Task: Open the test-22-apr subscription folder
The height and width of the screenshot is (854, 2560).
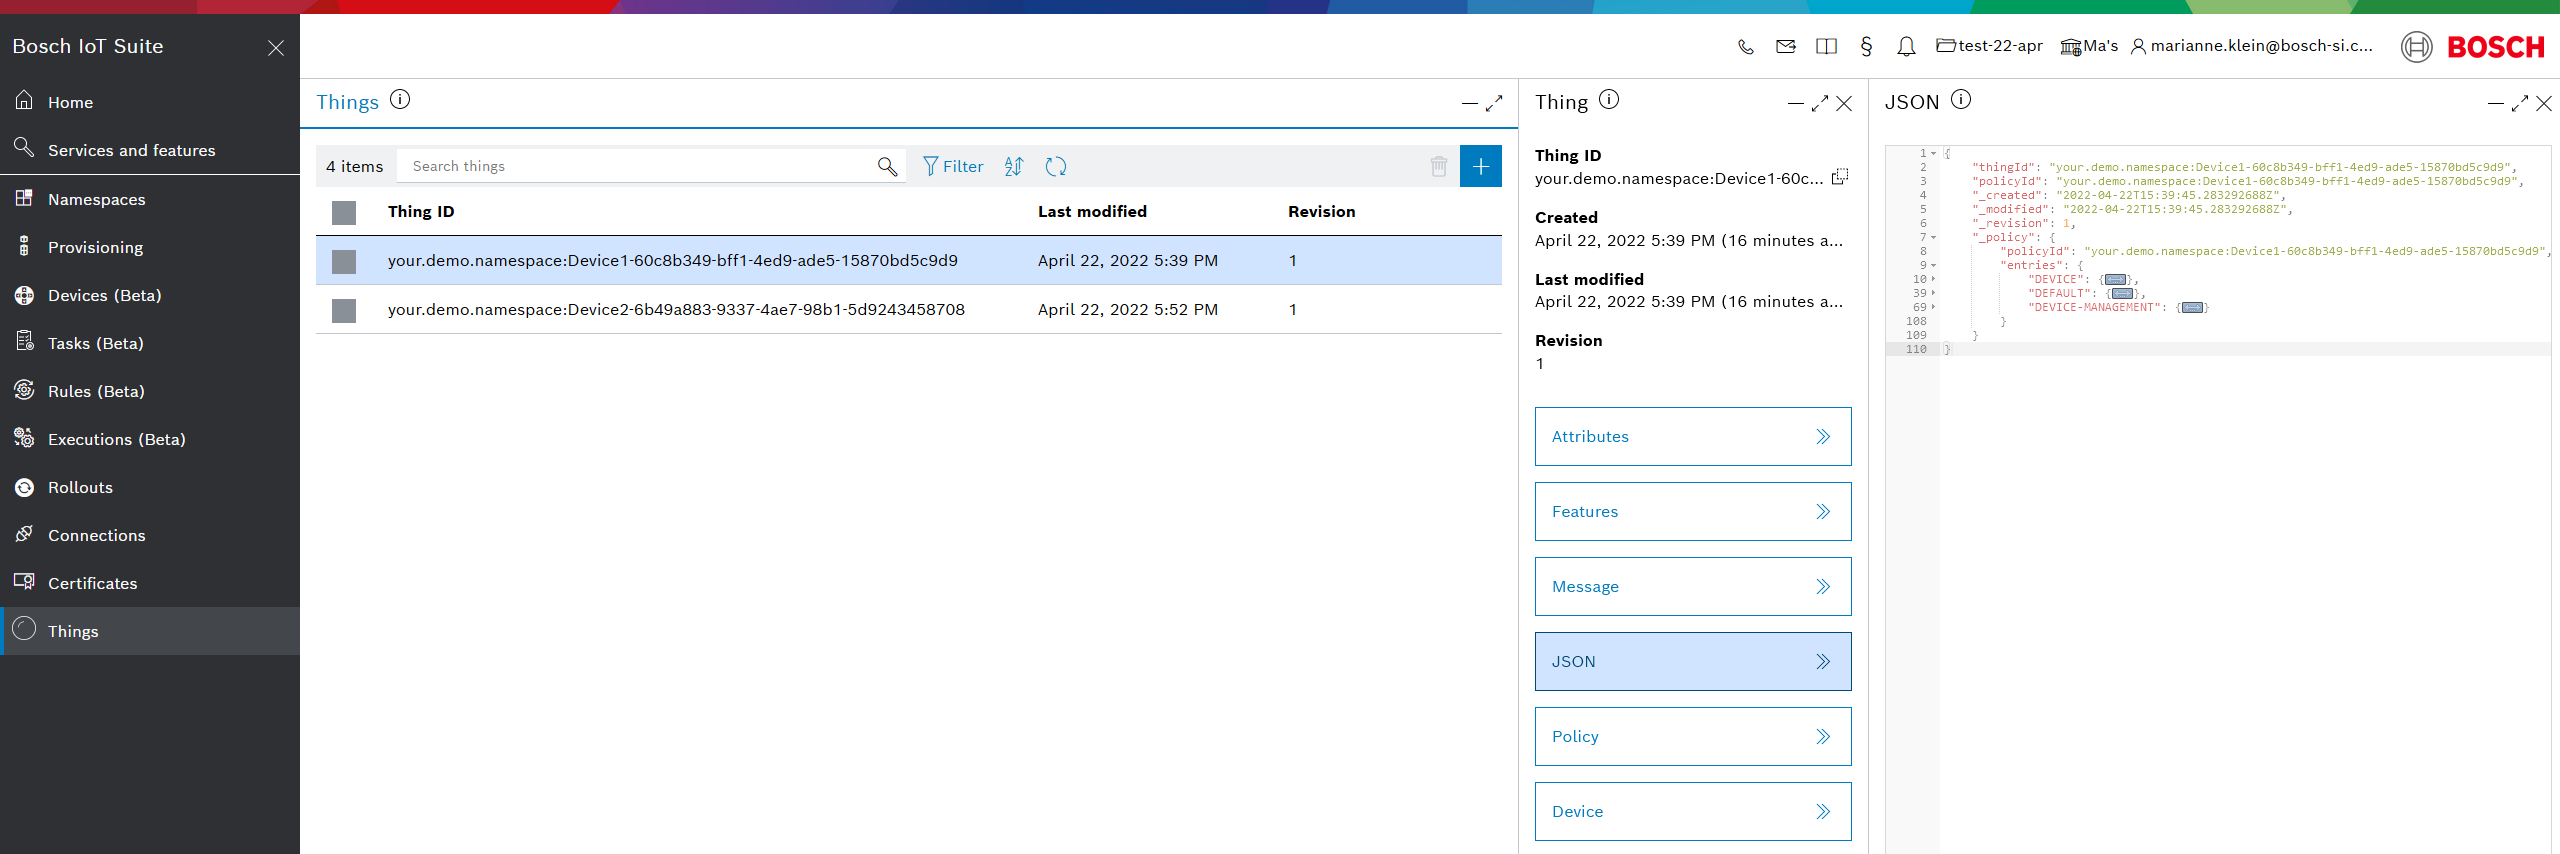Action: (1989, 46)
